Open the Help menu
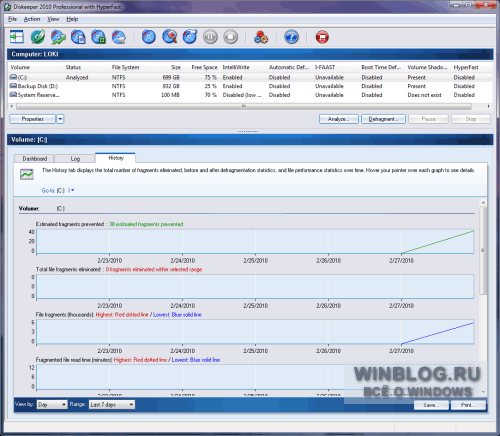 (x=72, y=19)
